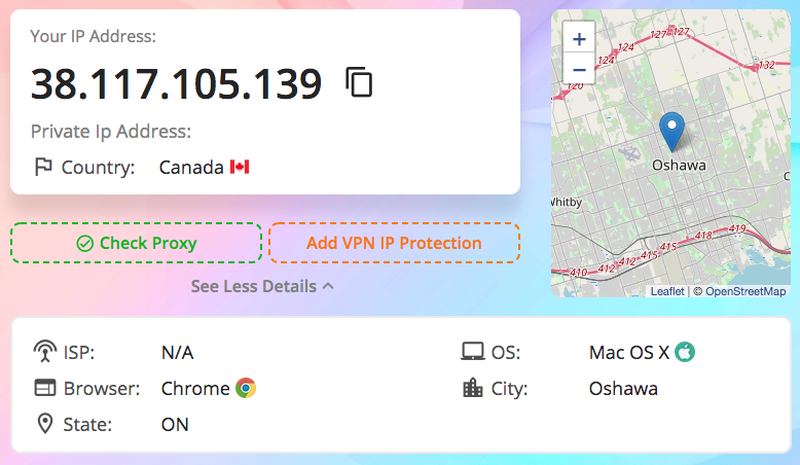Collapse details via See Less Details
Screen dimensions: 800x465
263,286
